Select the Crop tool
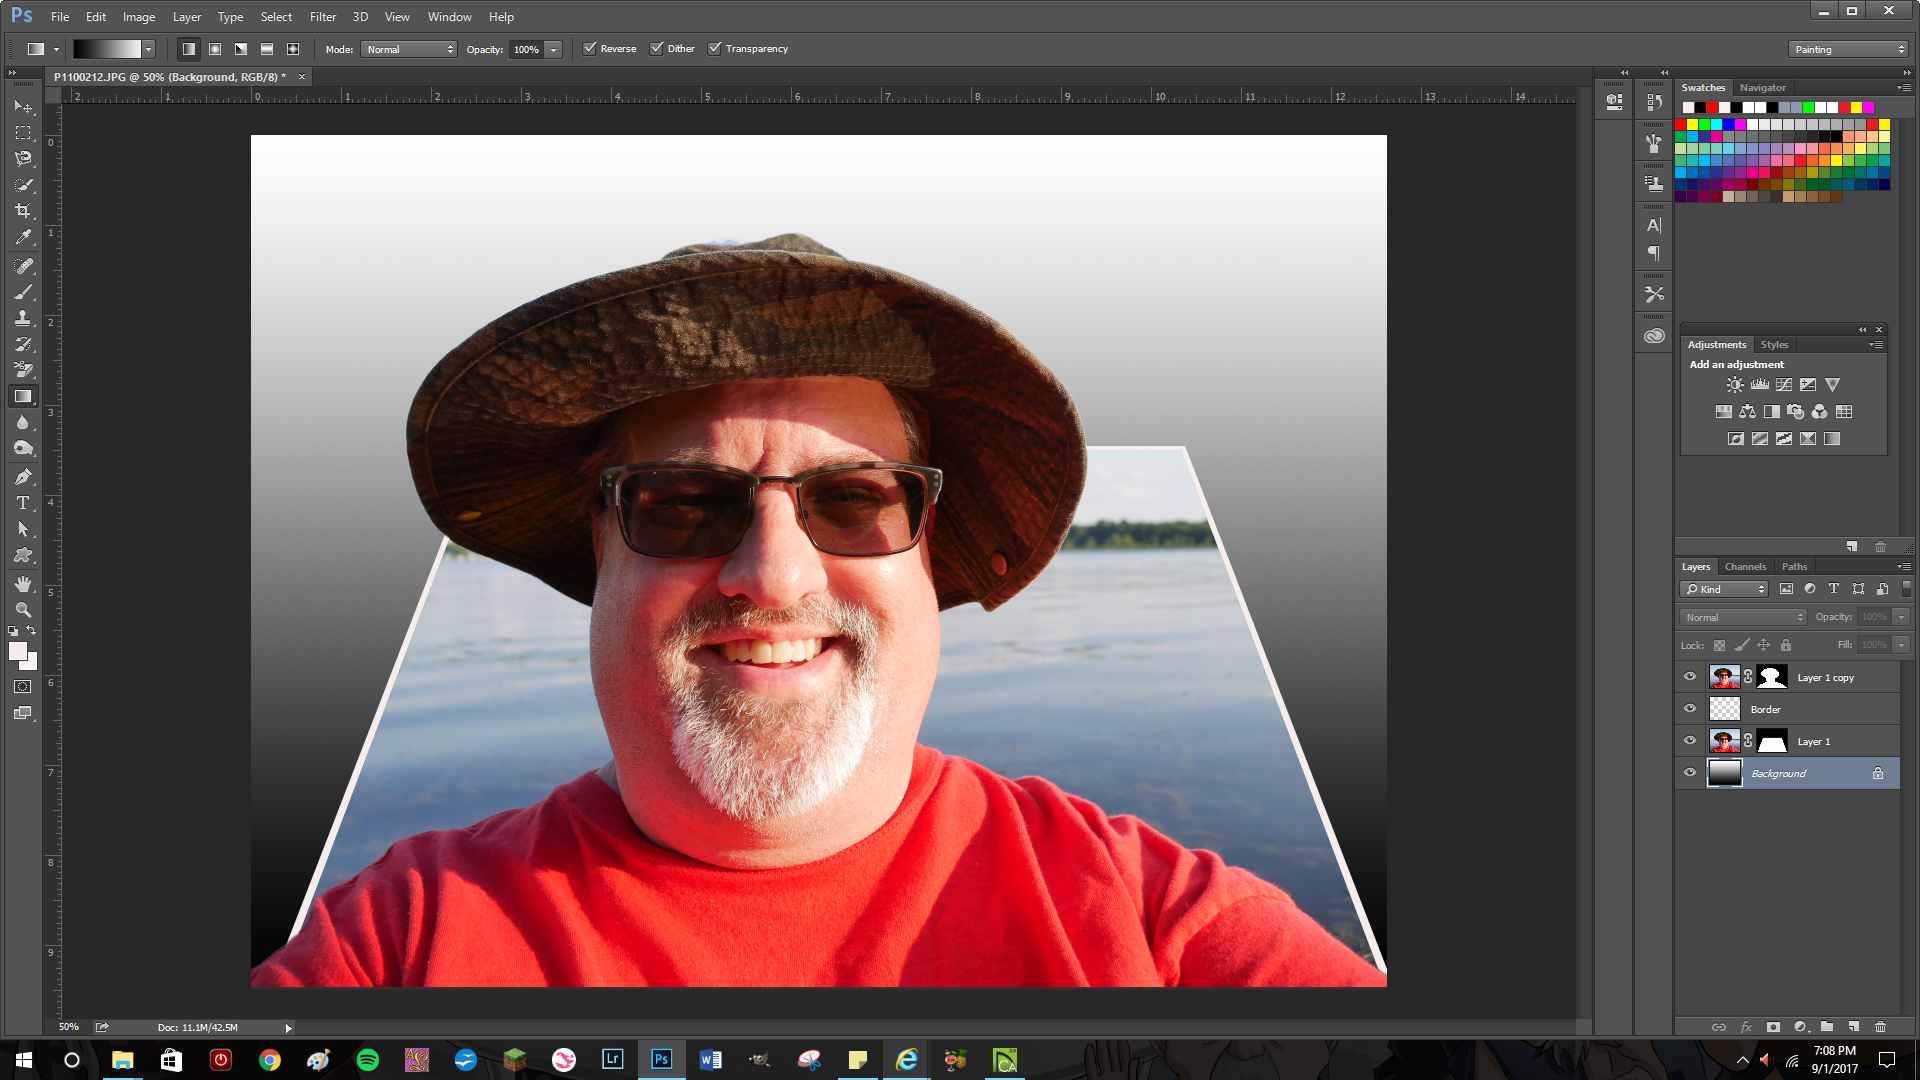This screenshot has width=1920, height=1080. (22, 211)
